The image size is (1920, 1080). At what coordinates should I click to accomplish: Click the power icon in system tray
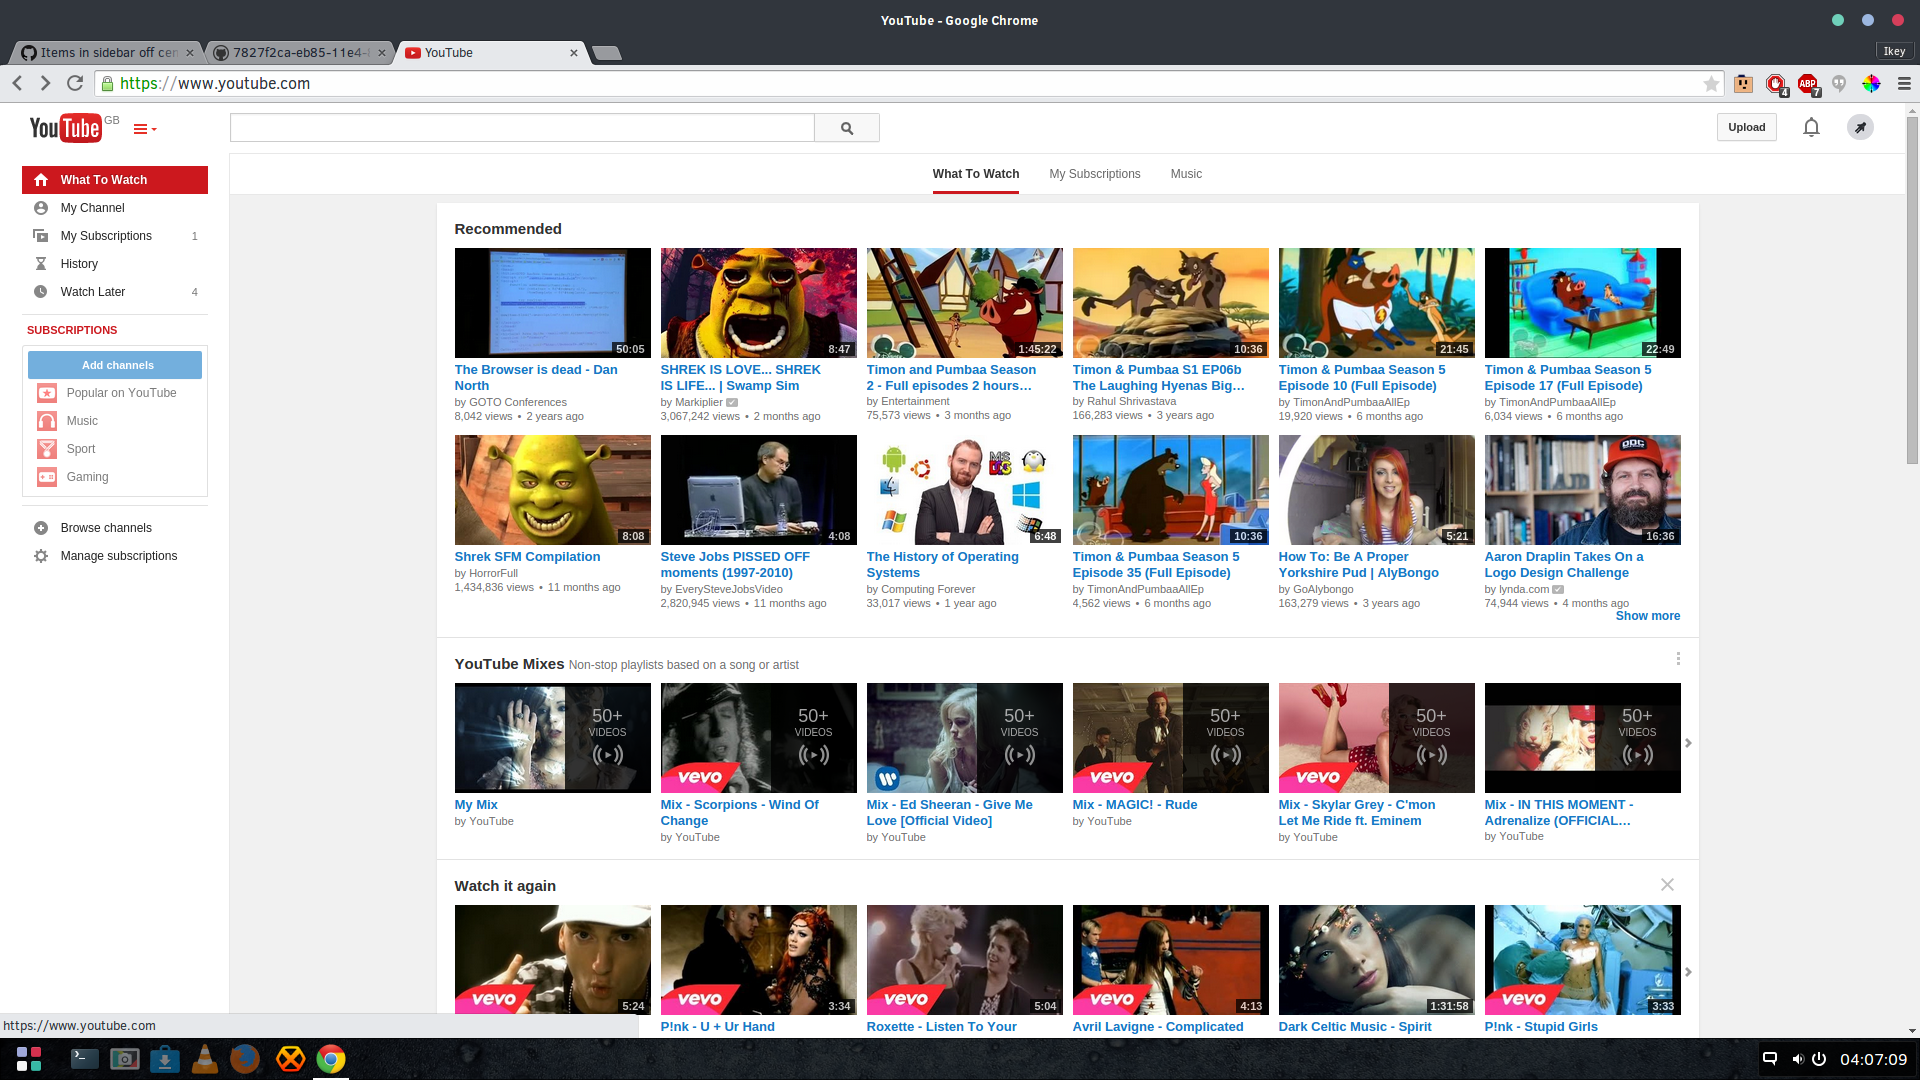(x=1819, y=1059)
